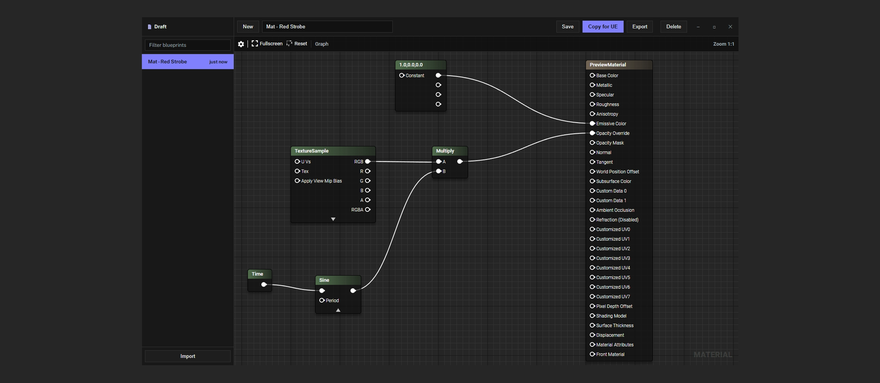Click the Surface Thickness pin label

point(615,325)
